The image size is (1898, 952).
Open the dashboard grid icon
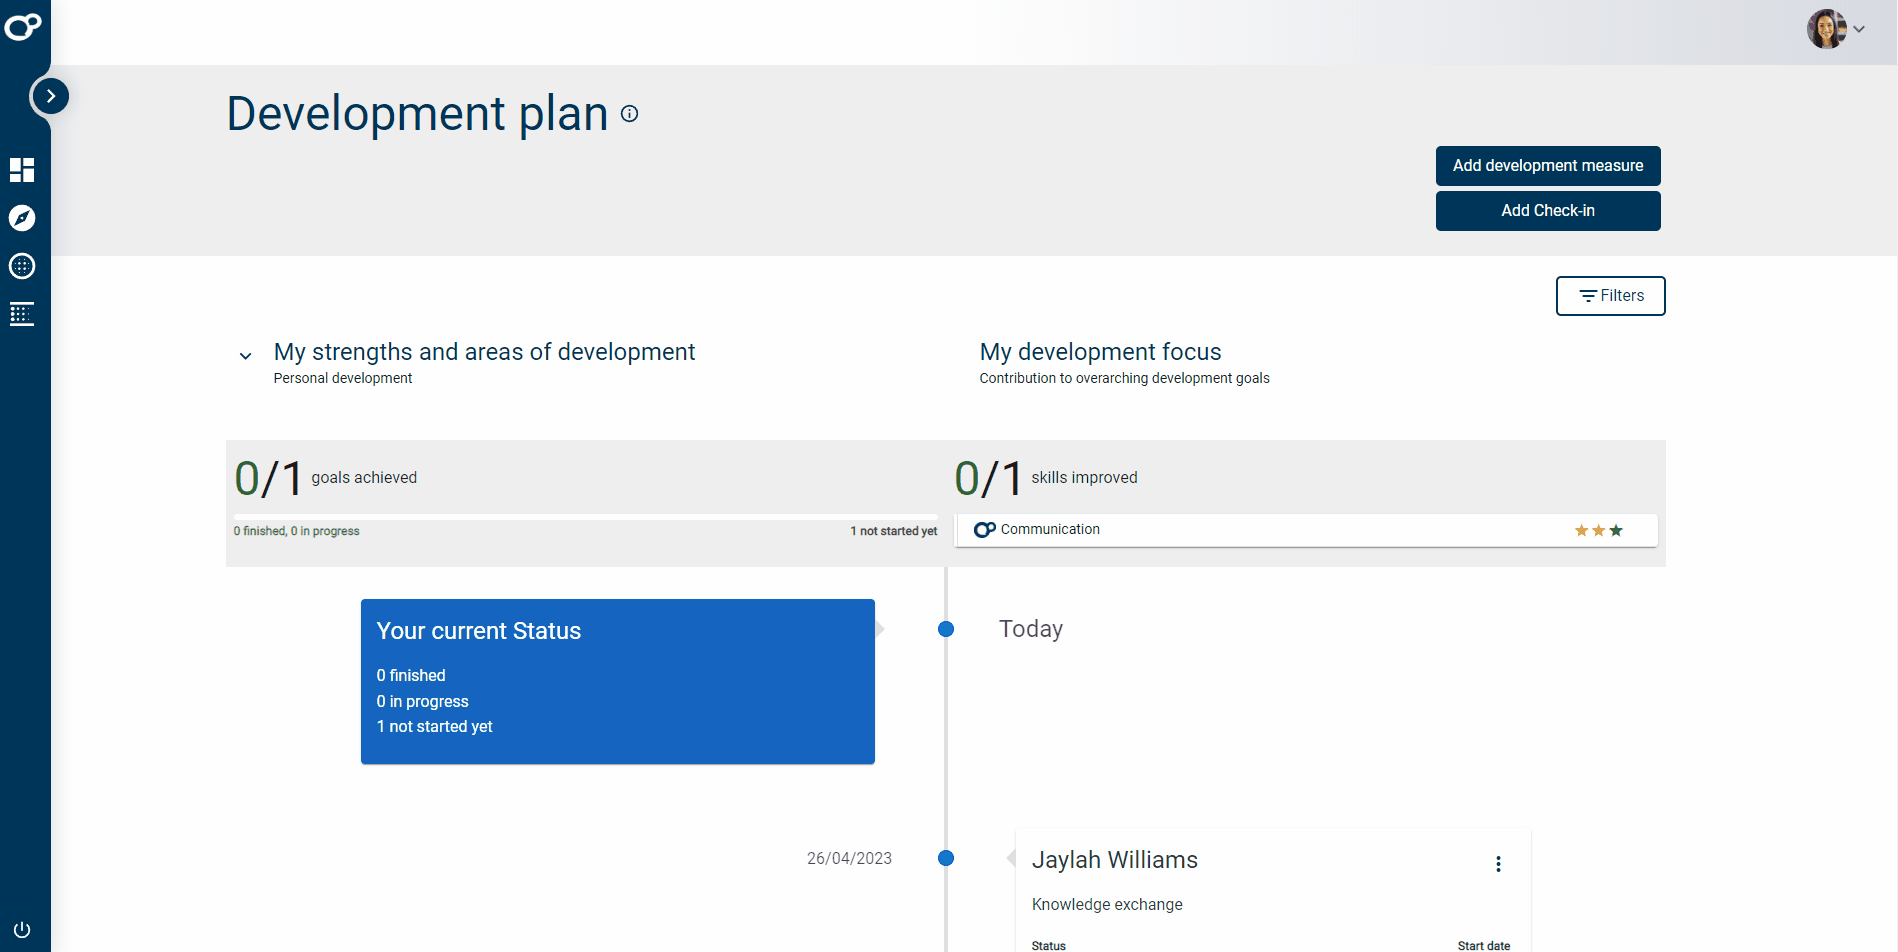click(x=22, y=170)
